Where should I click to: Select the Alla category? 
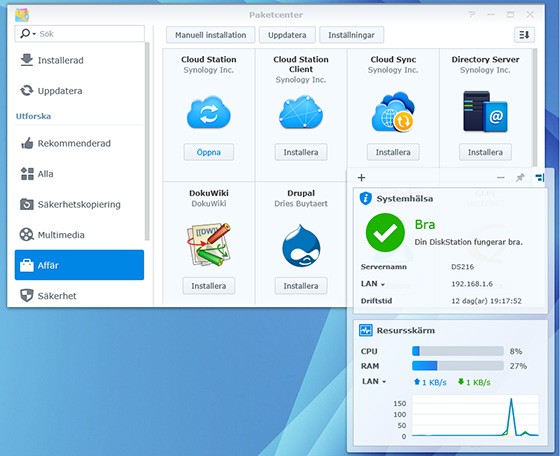coord(79,174)
